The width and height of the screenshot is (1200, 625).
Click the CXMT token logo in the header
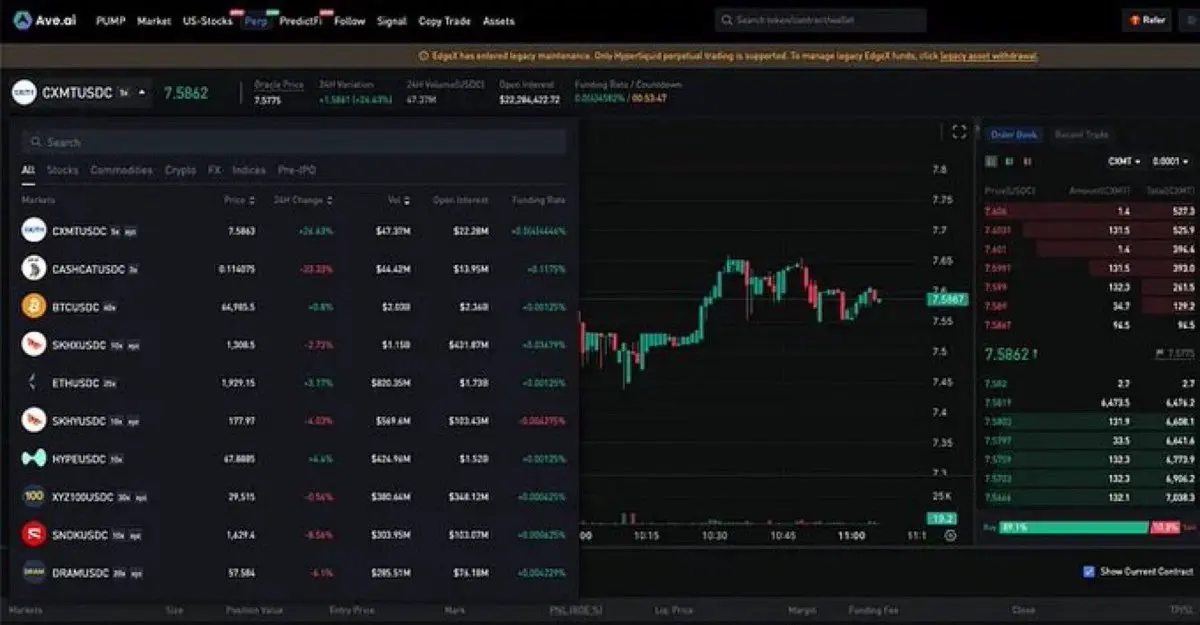coord(24,93)
